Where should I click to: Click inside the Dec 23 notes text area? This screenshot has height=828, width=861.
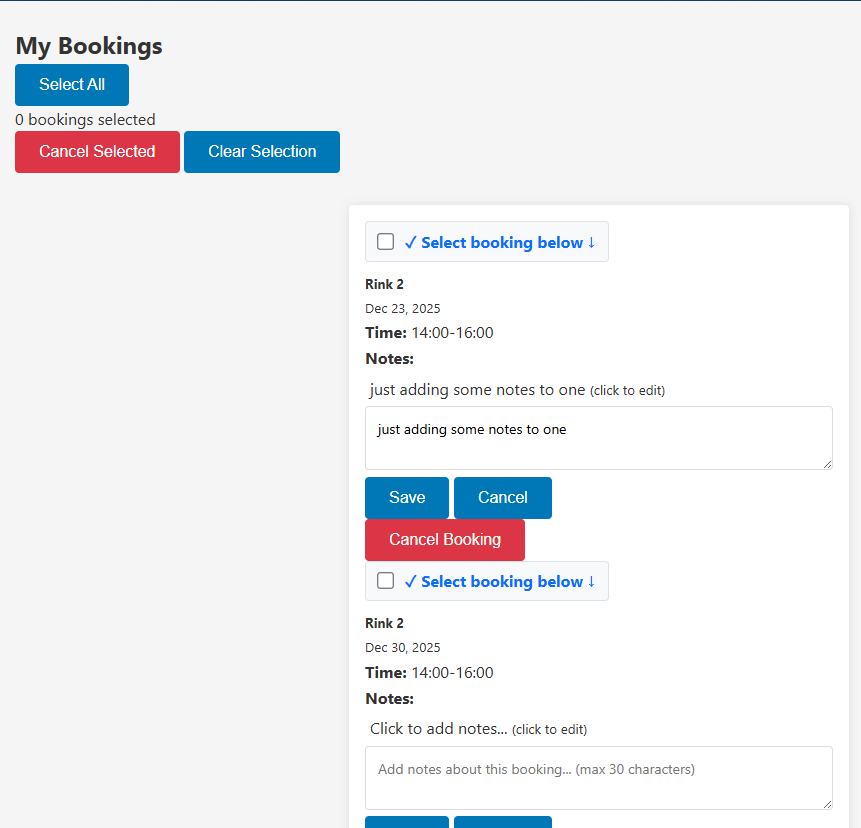point(598,438)
